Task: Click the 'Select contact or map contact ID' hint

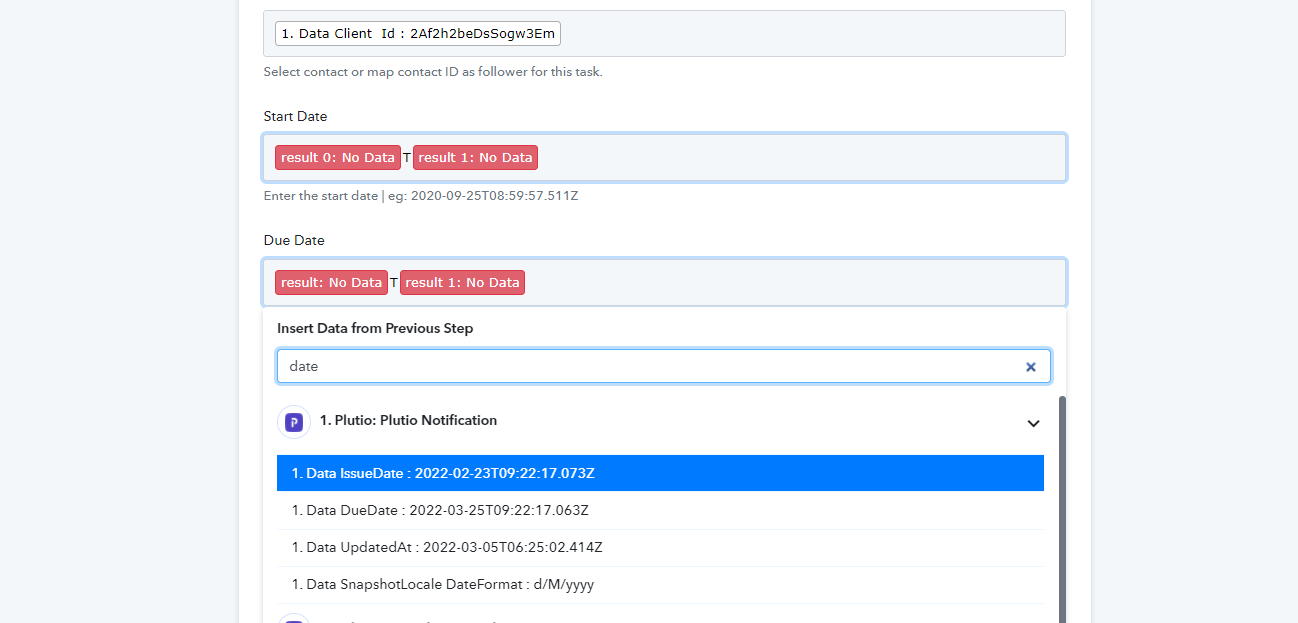Action: (433, 71)
